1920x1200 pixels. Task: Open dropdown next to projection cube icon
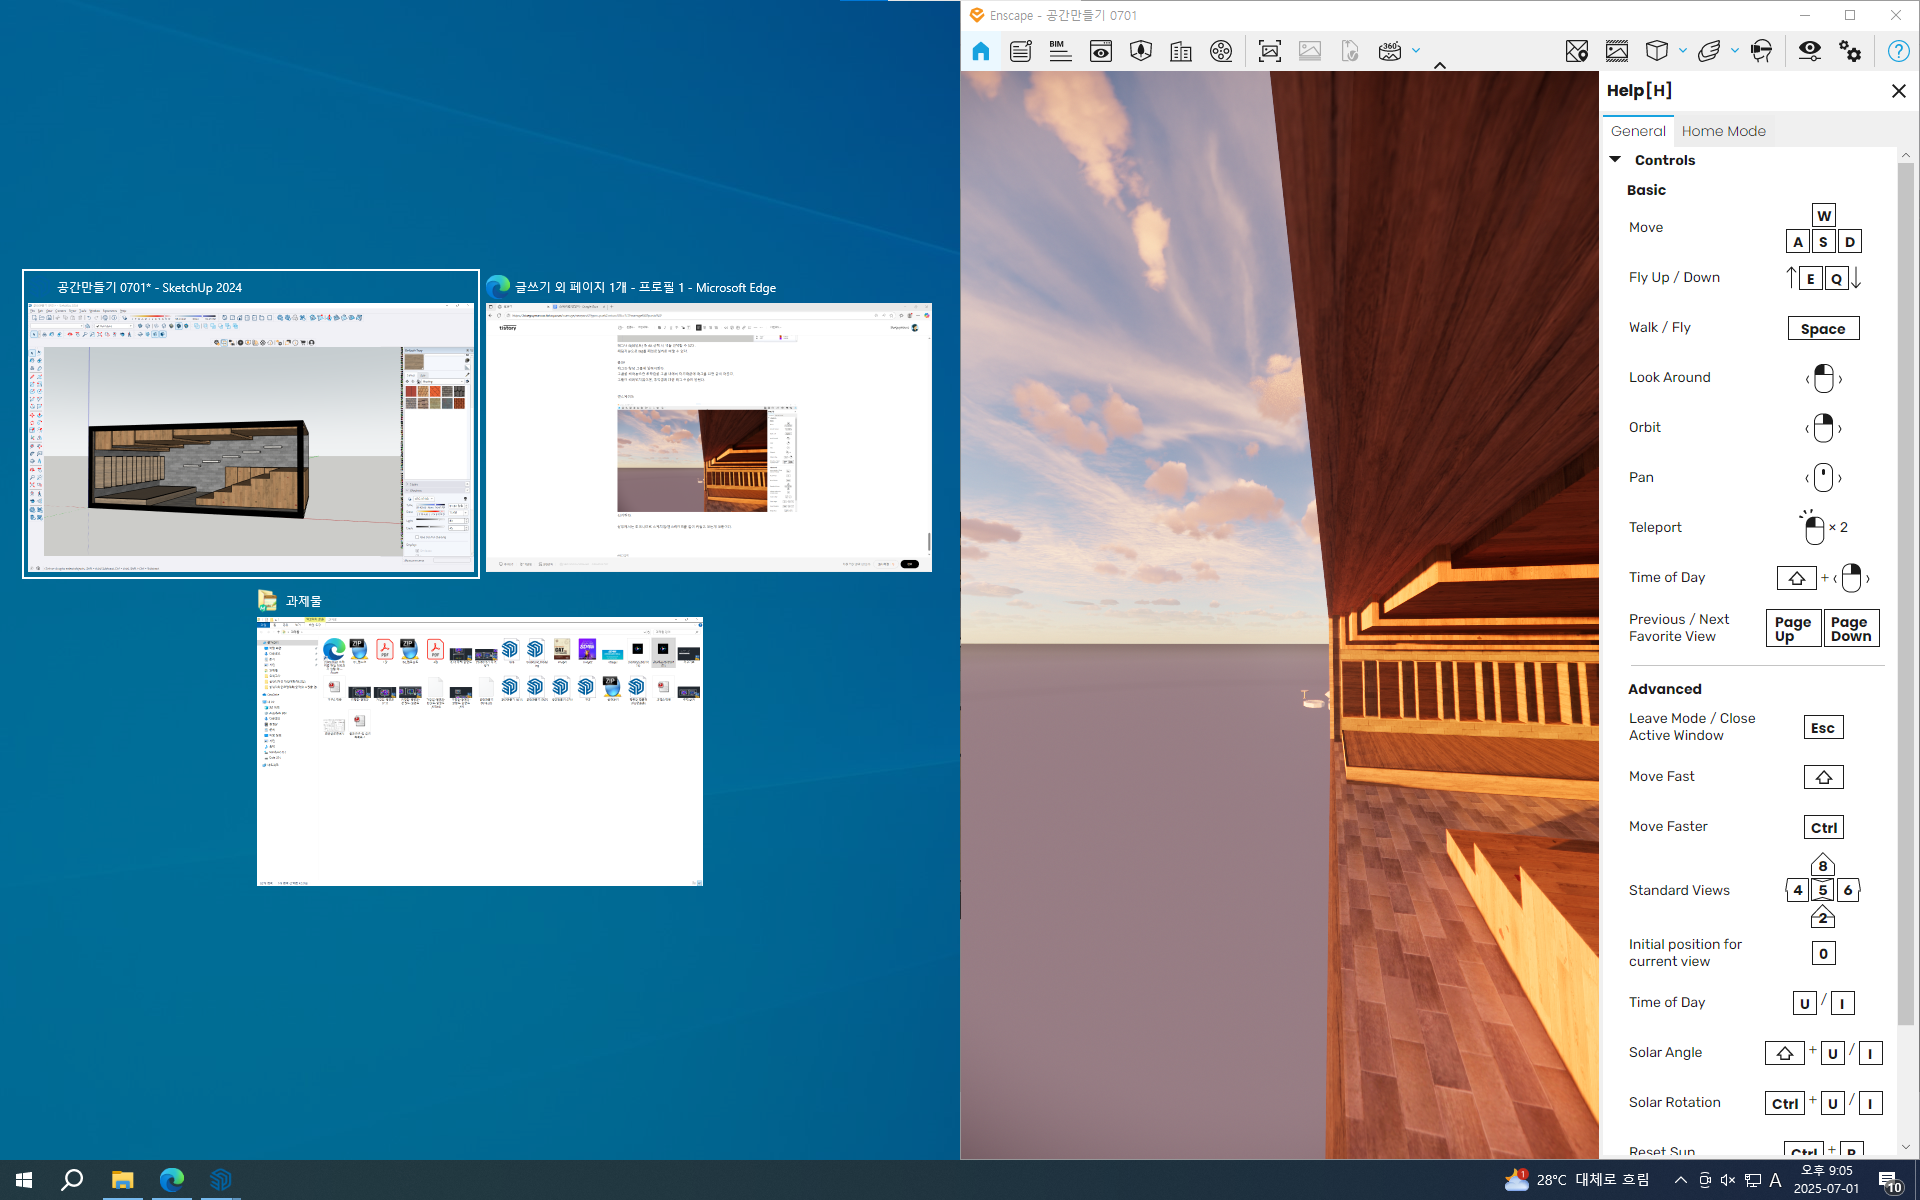(x=1683, y=51)
